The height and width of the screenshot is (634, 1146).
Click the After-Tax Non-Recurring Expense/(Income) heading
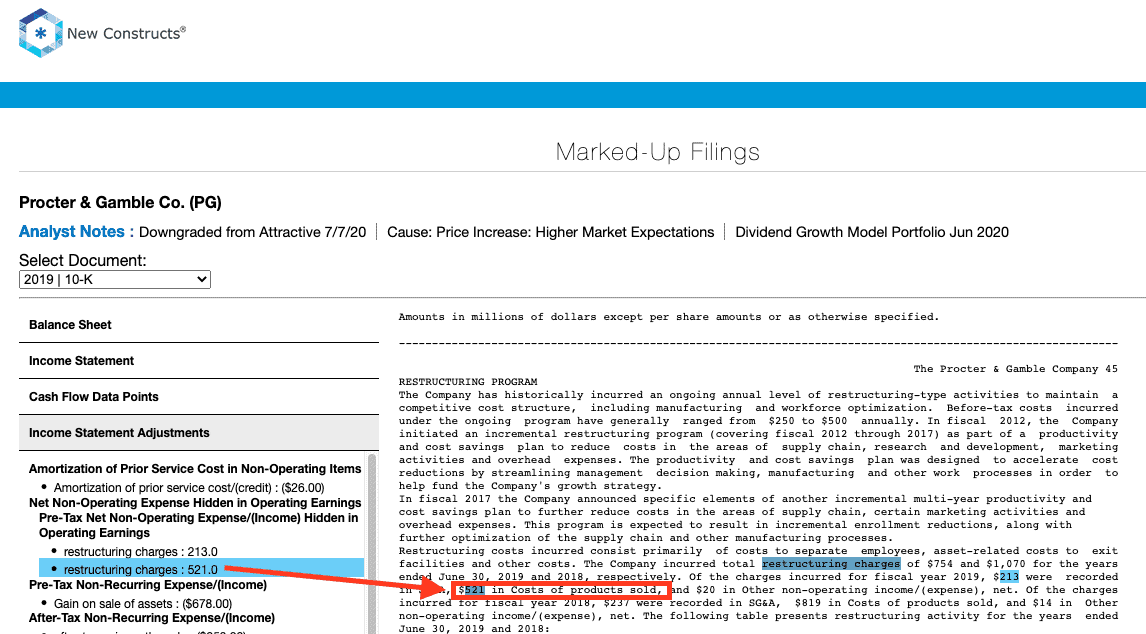point(151,618)
